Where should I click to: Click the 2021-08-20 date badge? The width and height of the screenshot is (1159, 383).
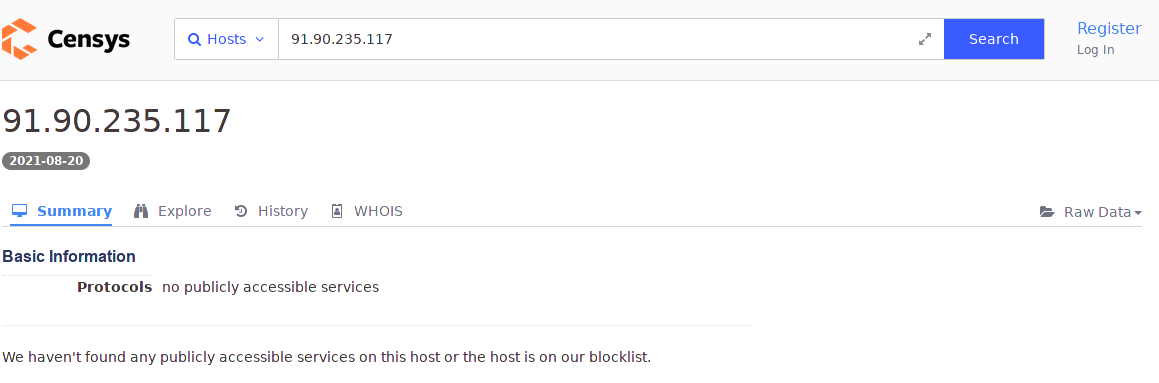click(x=46, y=160)
